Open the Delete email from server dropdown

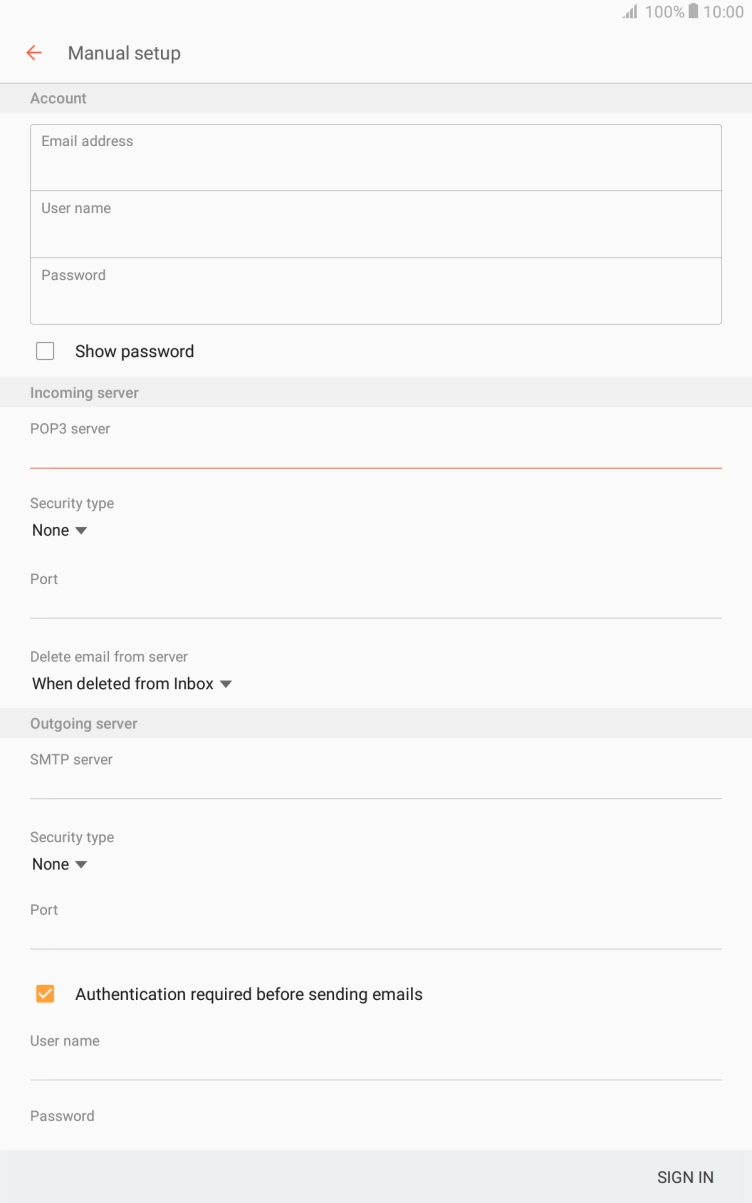(132, 683)
